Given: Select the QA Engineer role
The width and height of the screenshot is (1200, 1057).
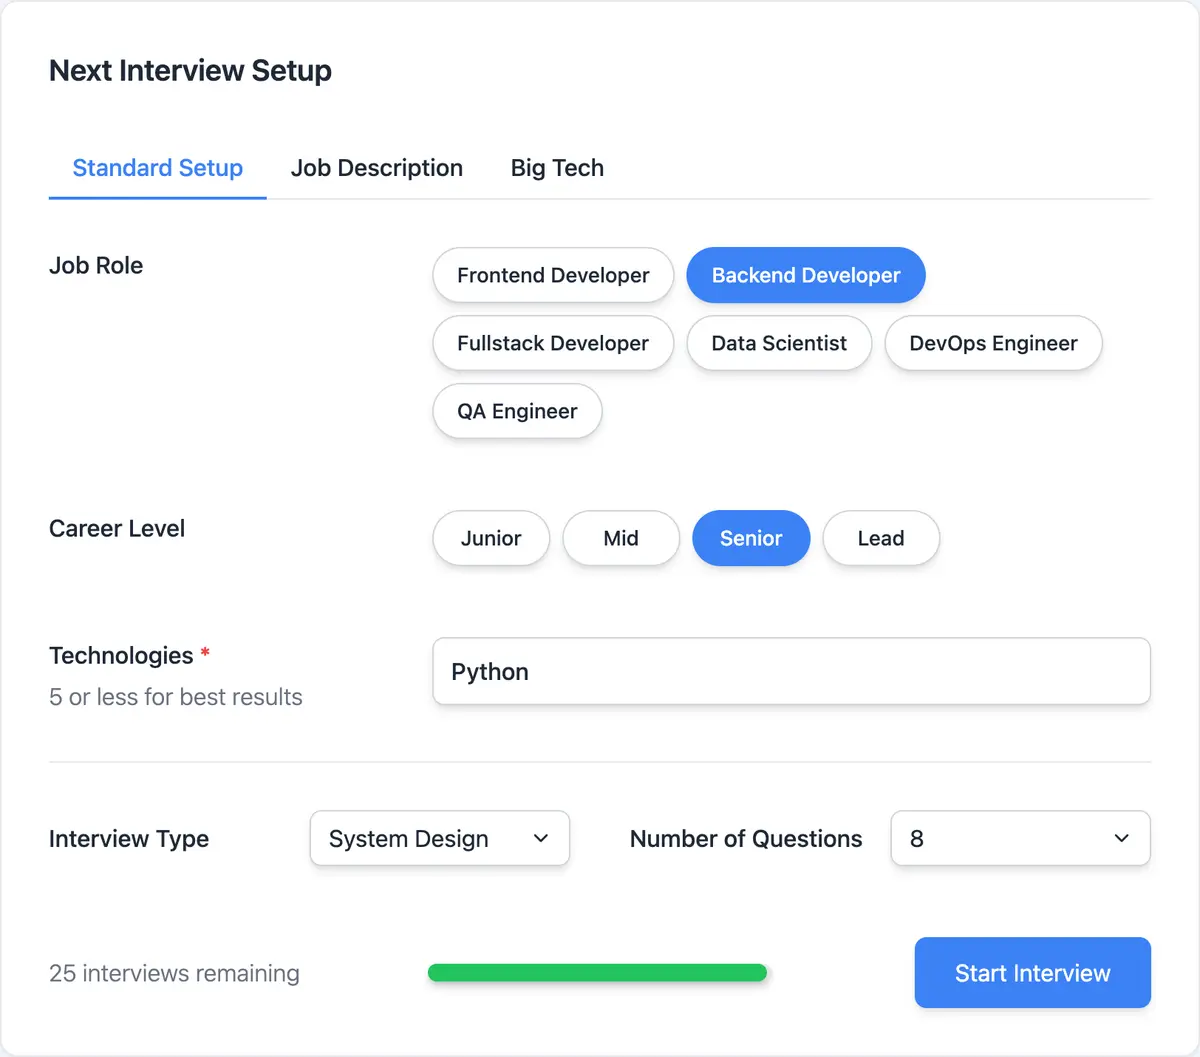Looking at the screenshot, I should pyautogui.click(x=517, y=411).
